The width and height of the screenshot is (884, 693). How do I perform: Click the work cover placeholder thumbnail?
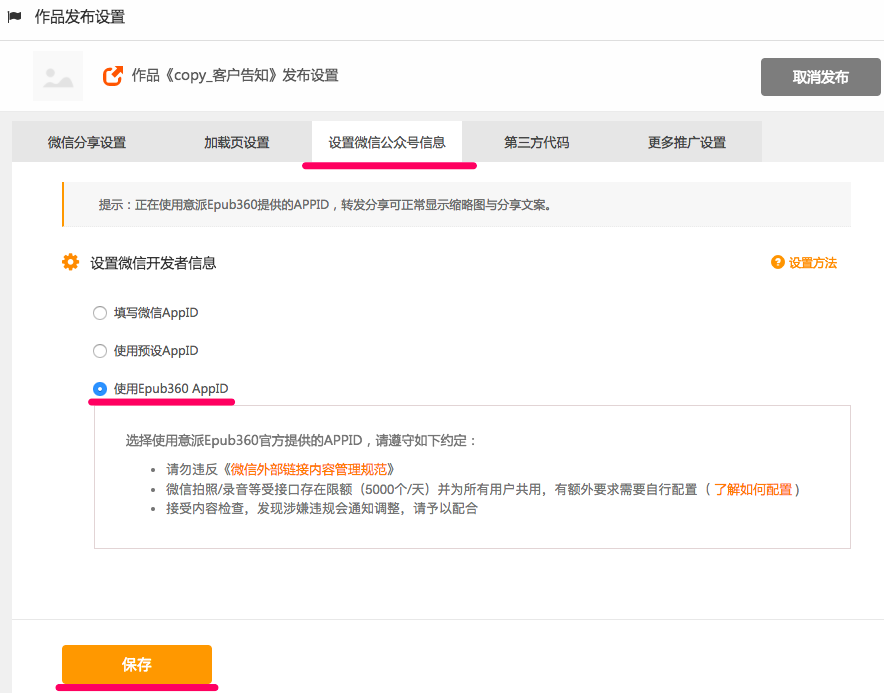(58, 76)
